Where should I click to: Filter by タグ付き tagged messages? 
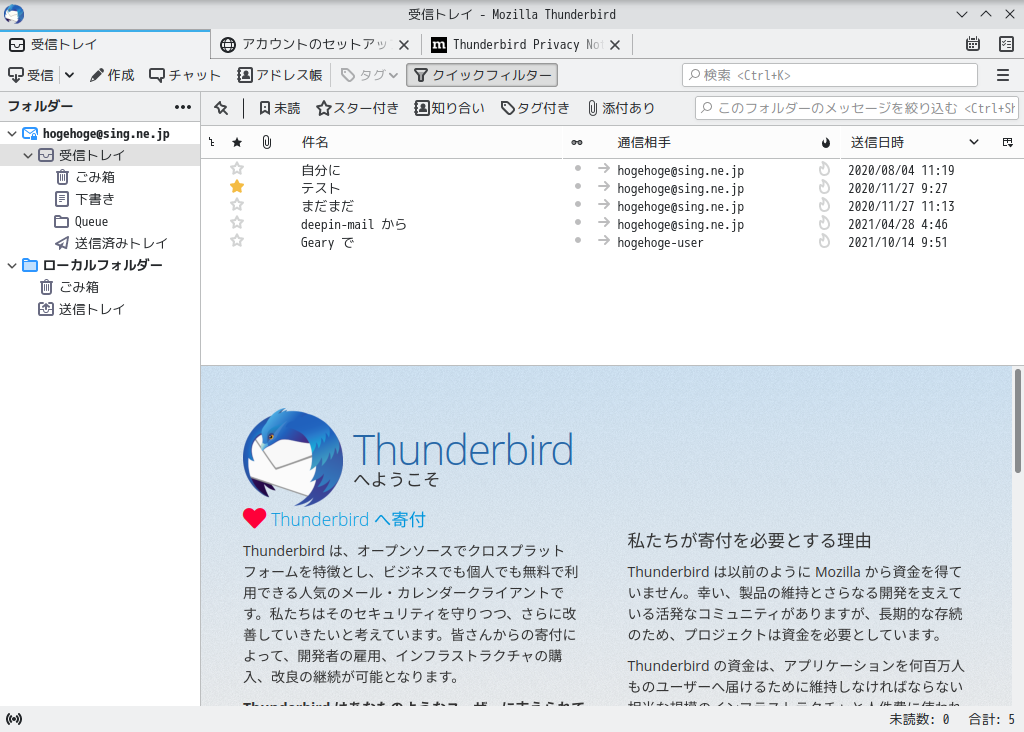535,108
